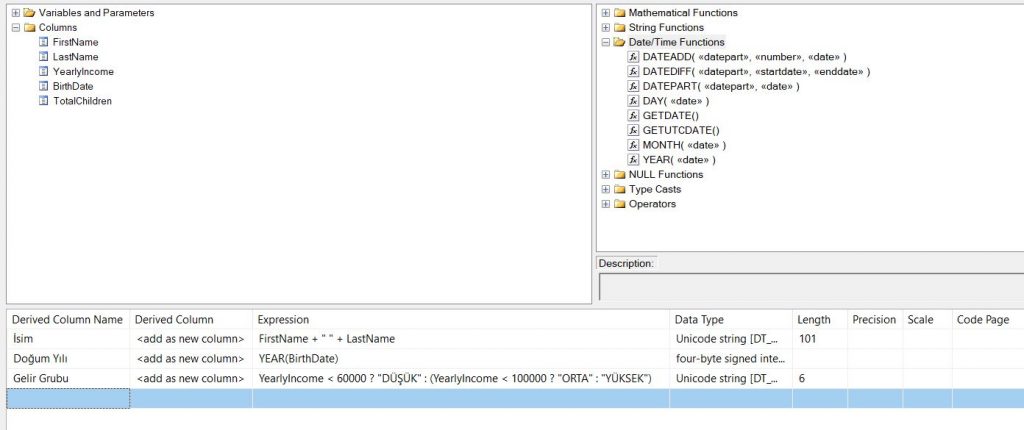Viewport: 1024px width, 430px height.
Task: Click the Type Casts folder icon
Action: [619, 190]
